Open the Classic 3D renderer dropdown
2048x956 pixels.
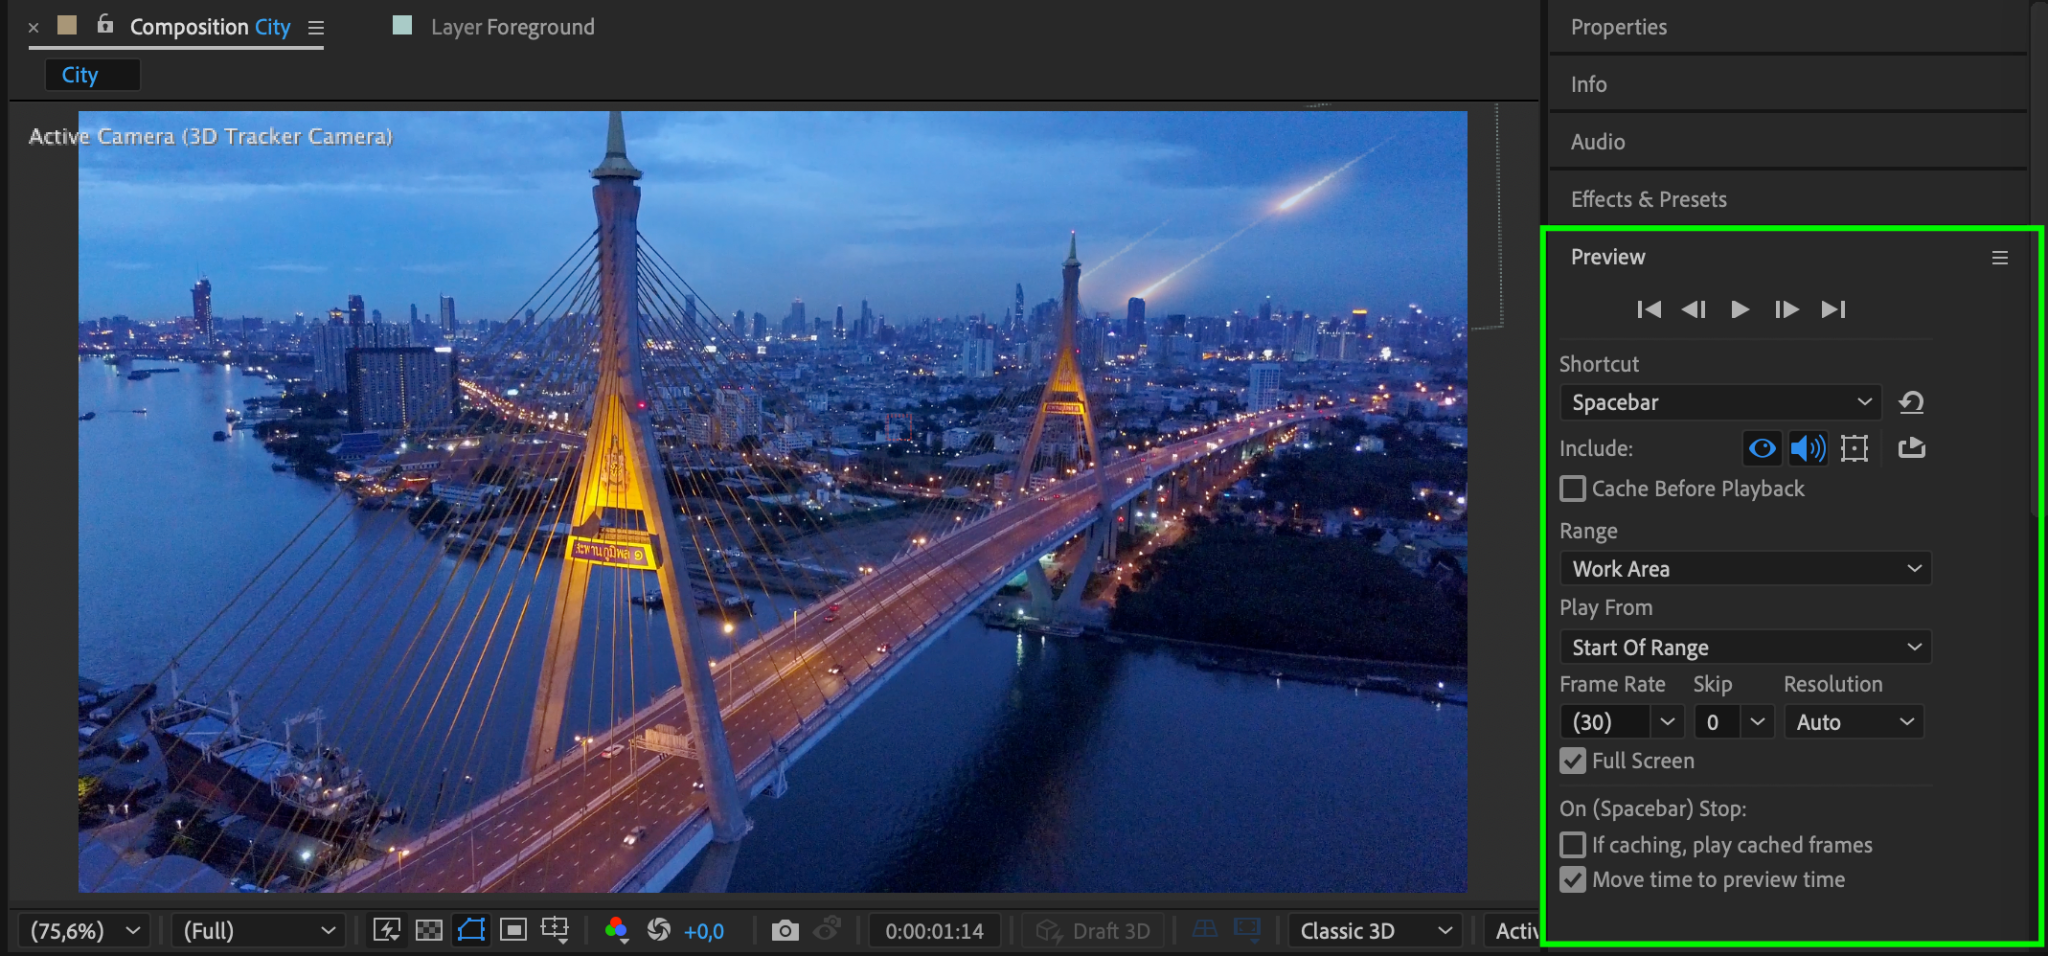coord(1375,931)
